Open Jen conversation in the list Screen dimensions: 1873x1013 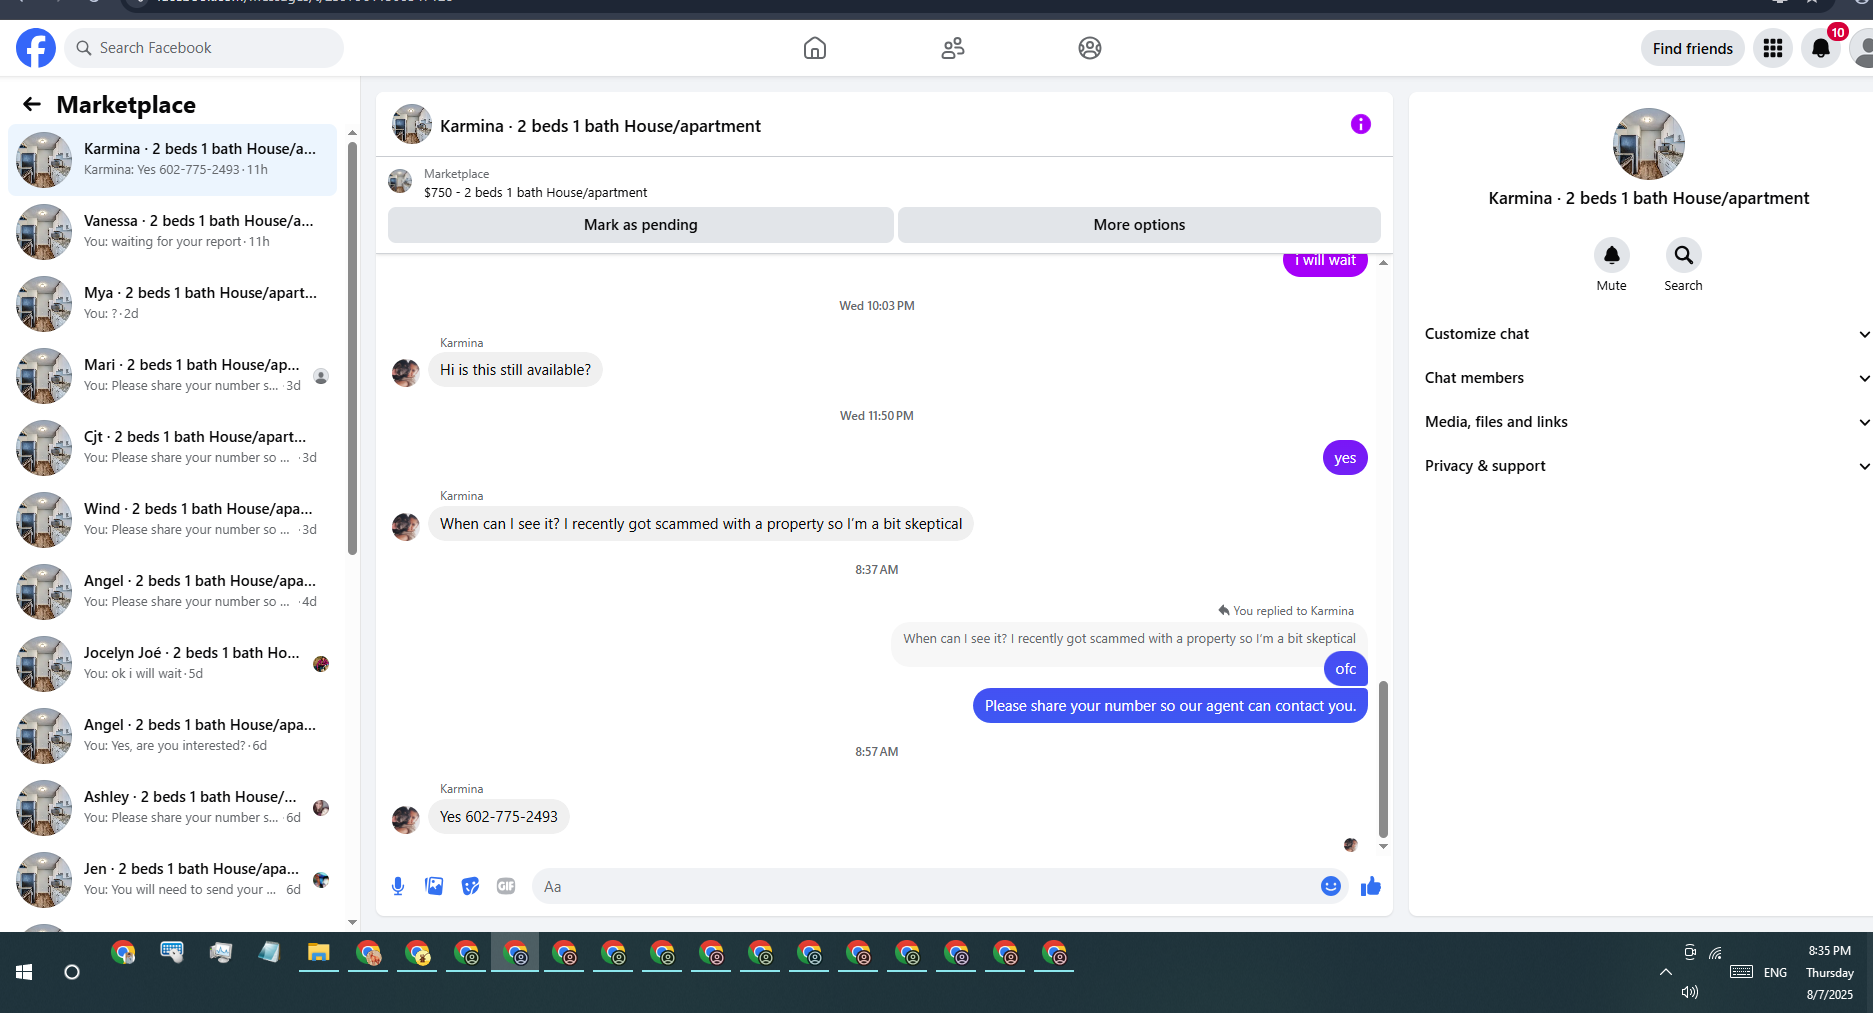pos(172,880)
